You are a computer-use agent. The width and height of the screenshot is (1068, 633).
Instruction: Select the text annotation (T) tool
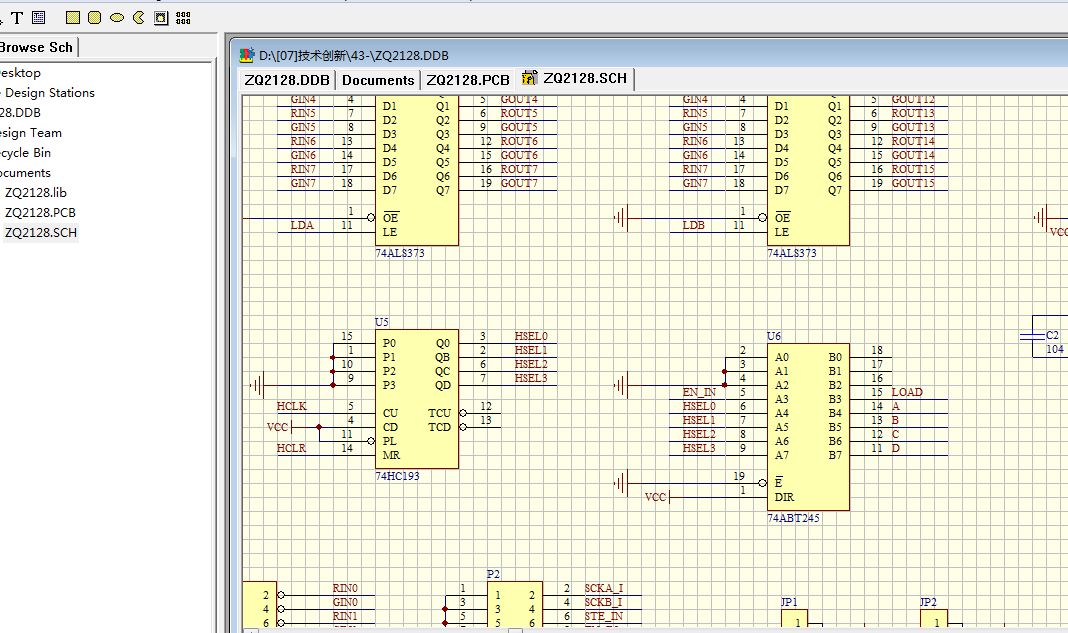(x=17, y=18)
